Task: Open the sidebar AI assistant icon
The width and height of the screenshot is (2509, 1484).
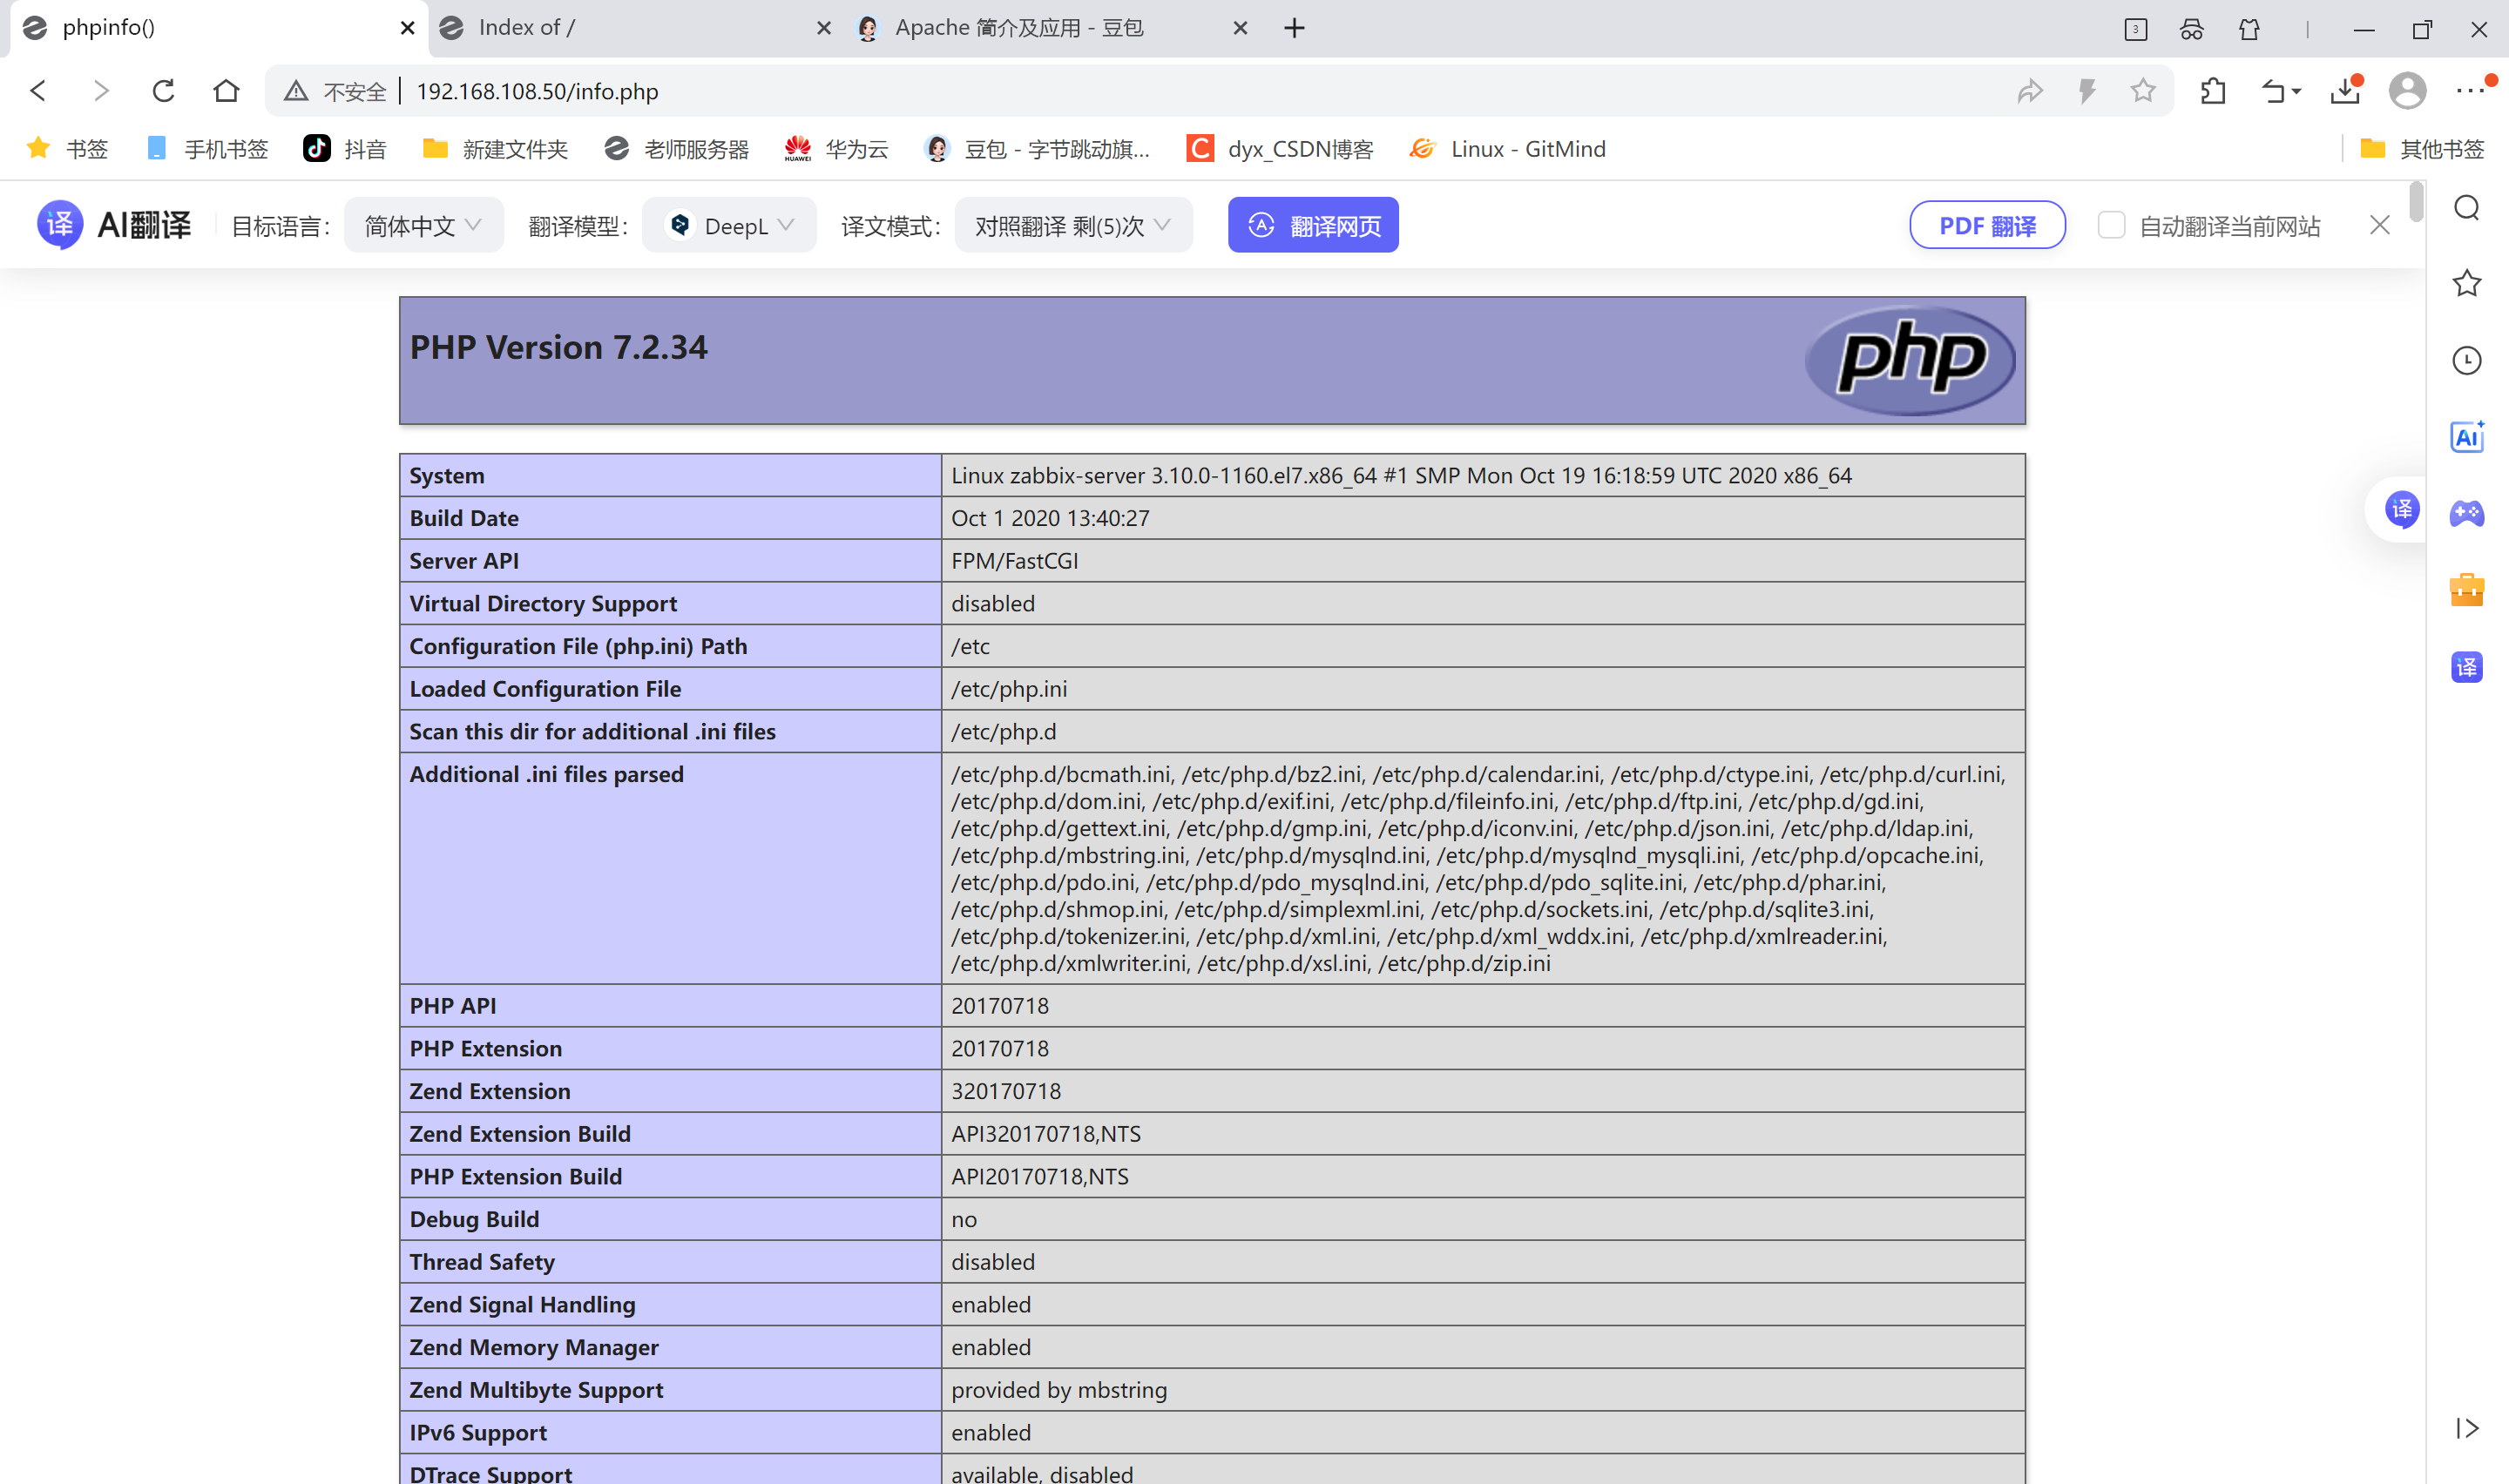Action: (x=2466, y=437)
